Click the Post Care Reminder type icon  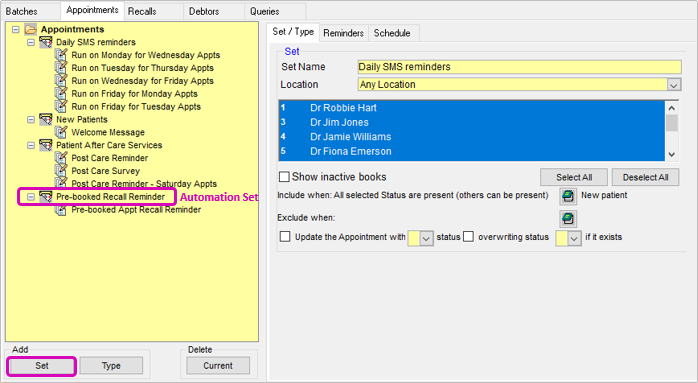(x=61, y=158)
